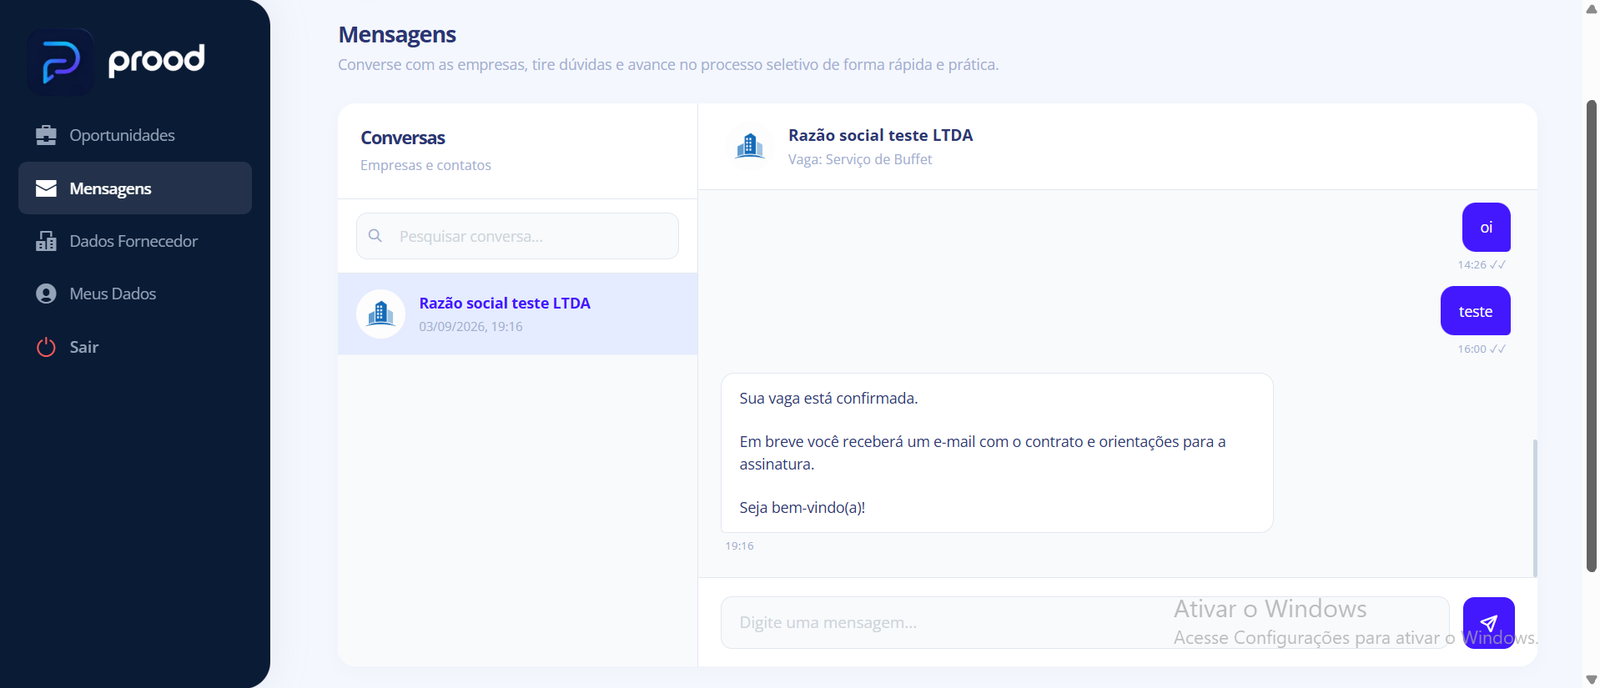Focus the Pesquisar conversa search field

click(518, 236)
